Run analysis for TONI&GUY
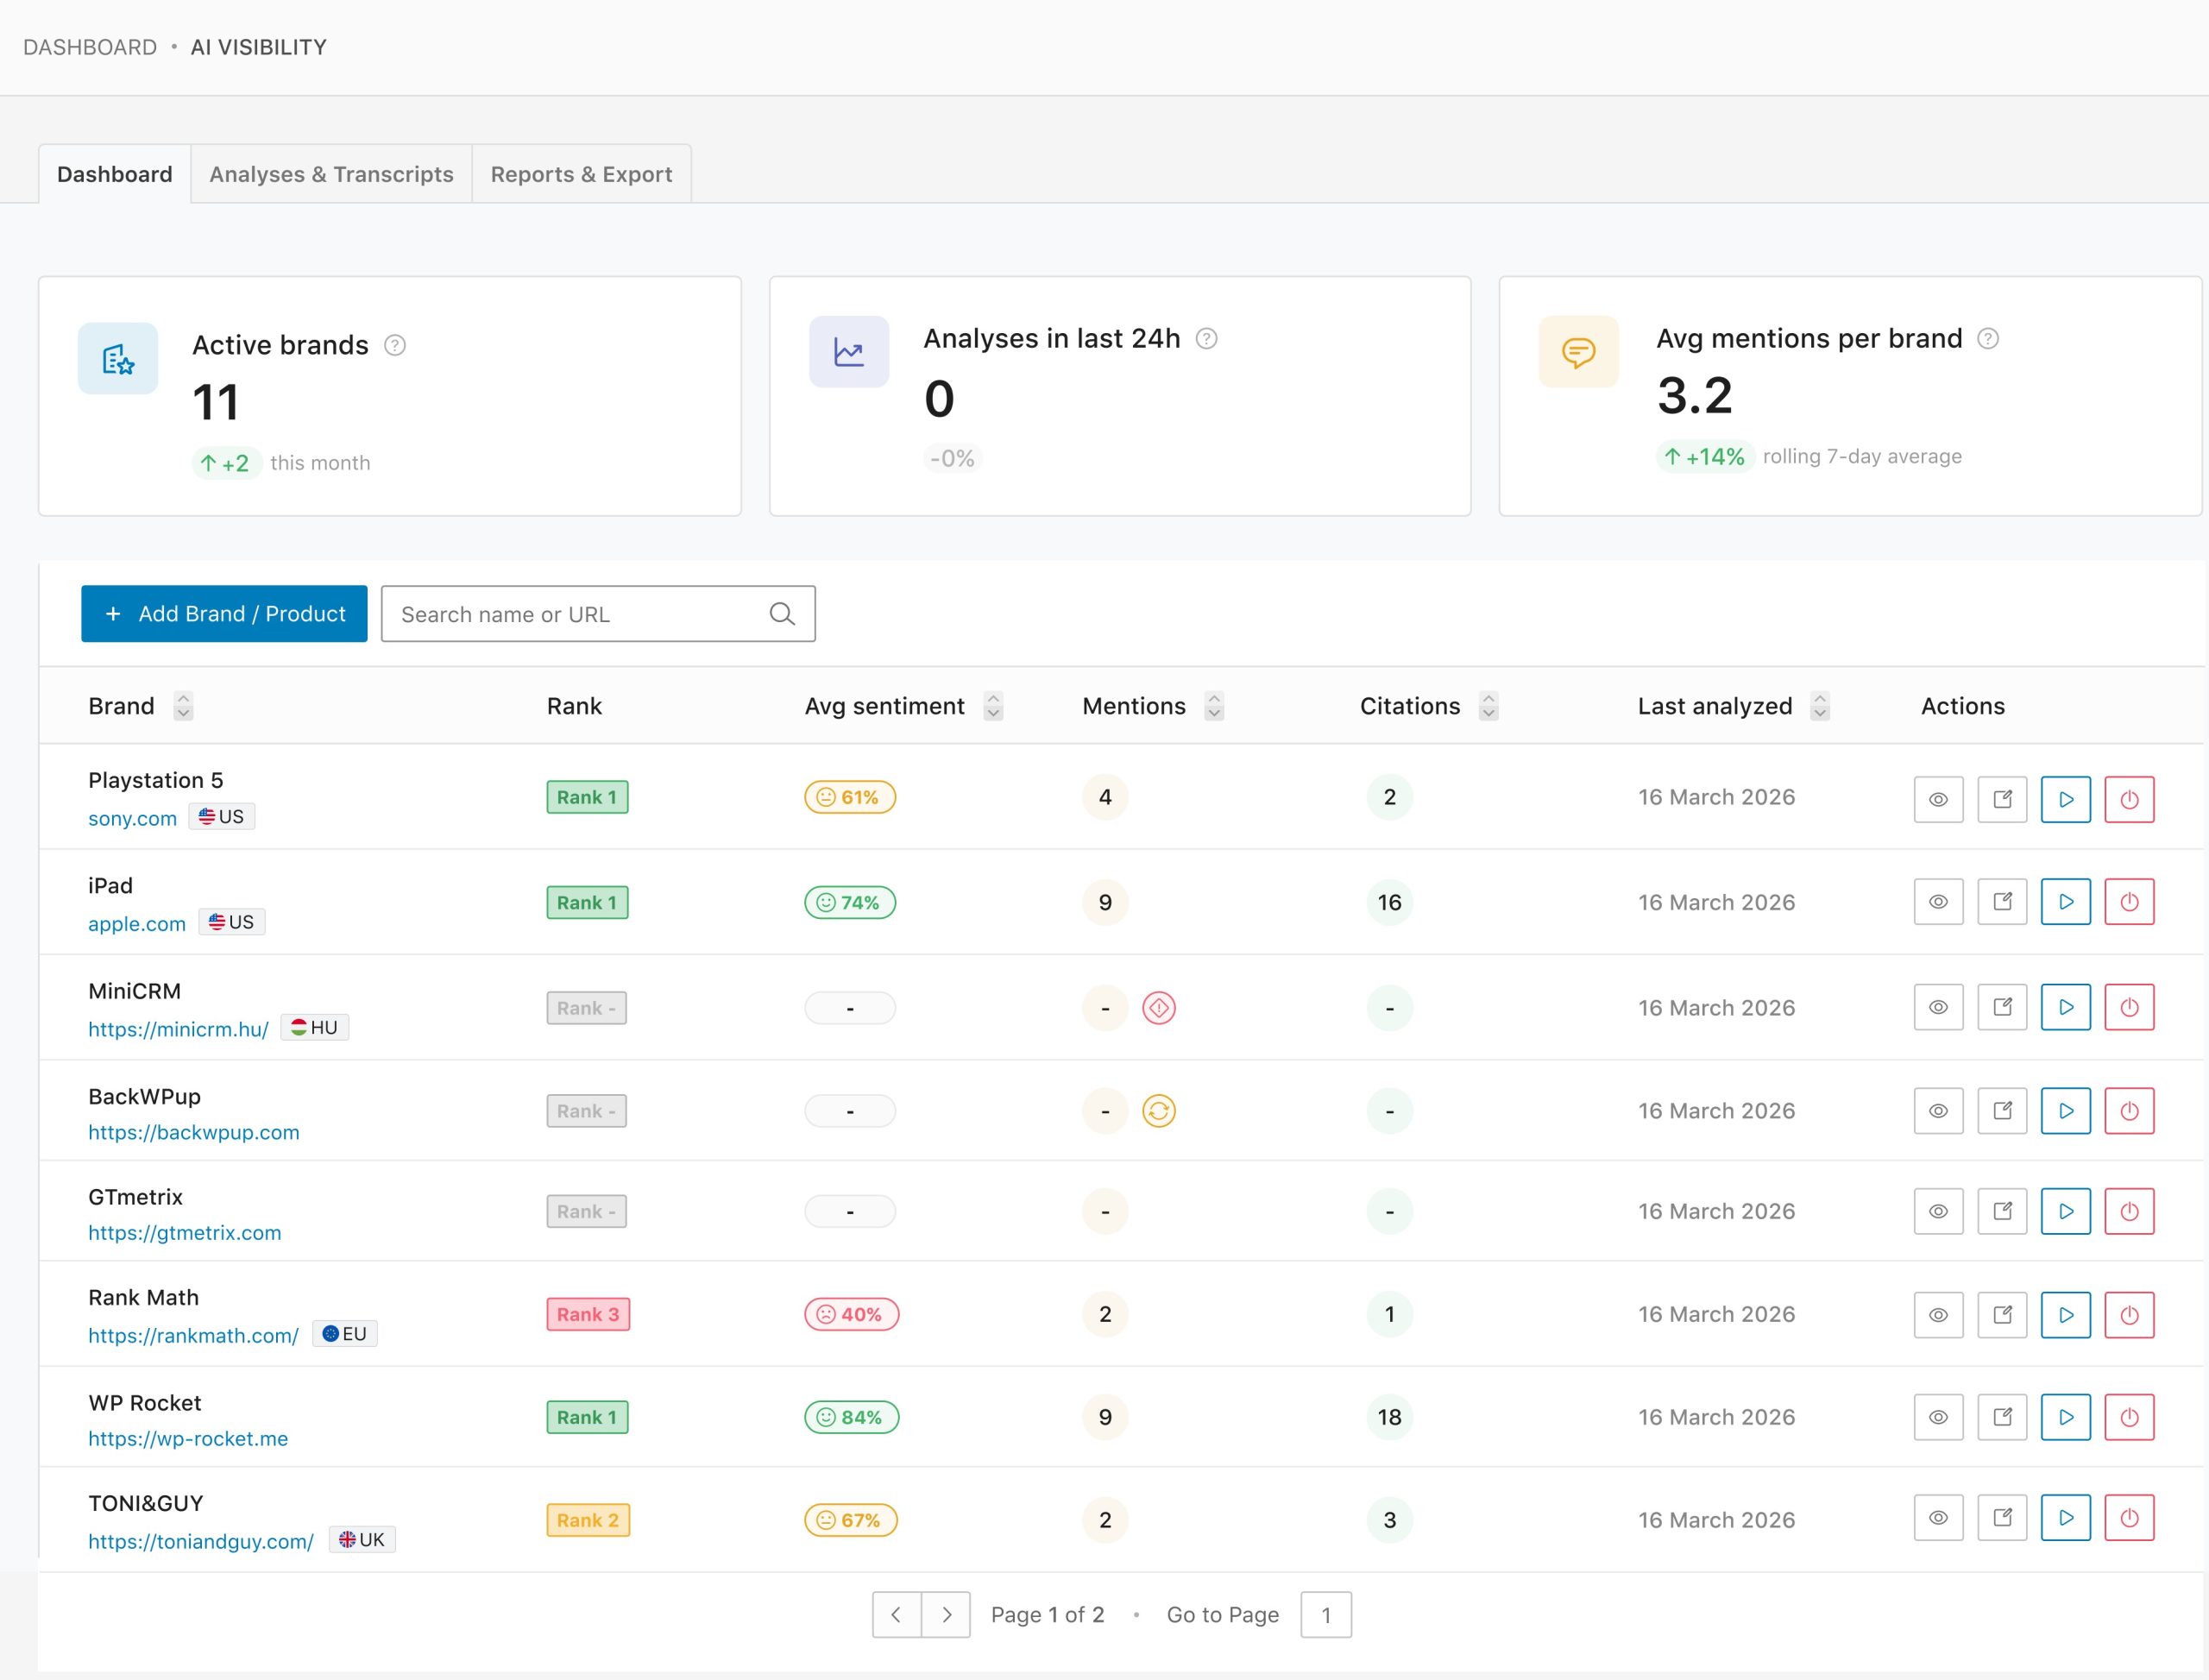 point(2066,1518)
